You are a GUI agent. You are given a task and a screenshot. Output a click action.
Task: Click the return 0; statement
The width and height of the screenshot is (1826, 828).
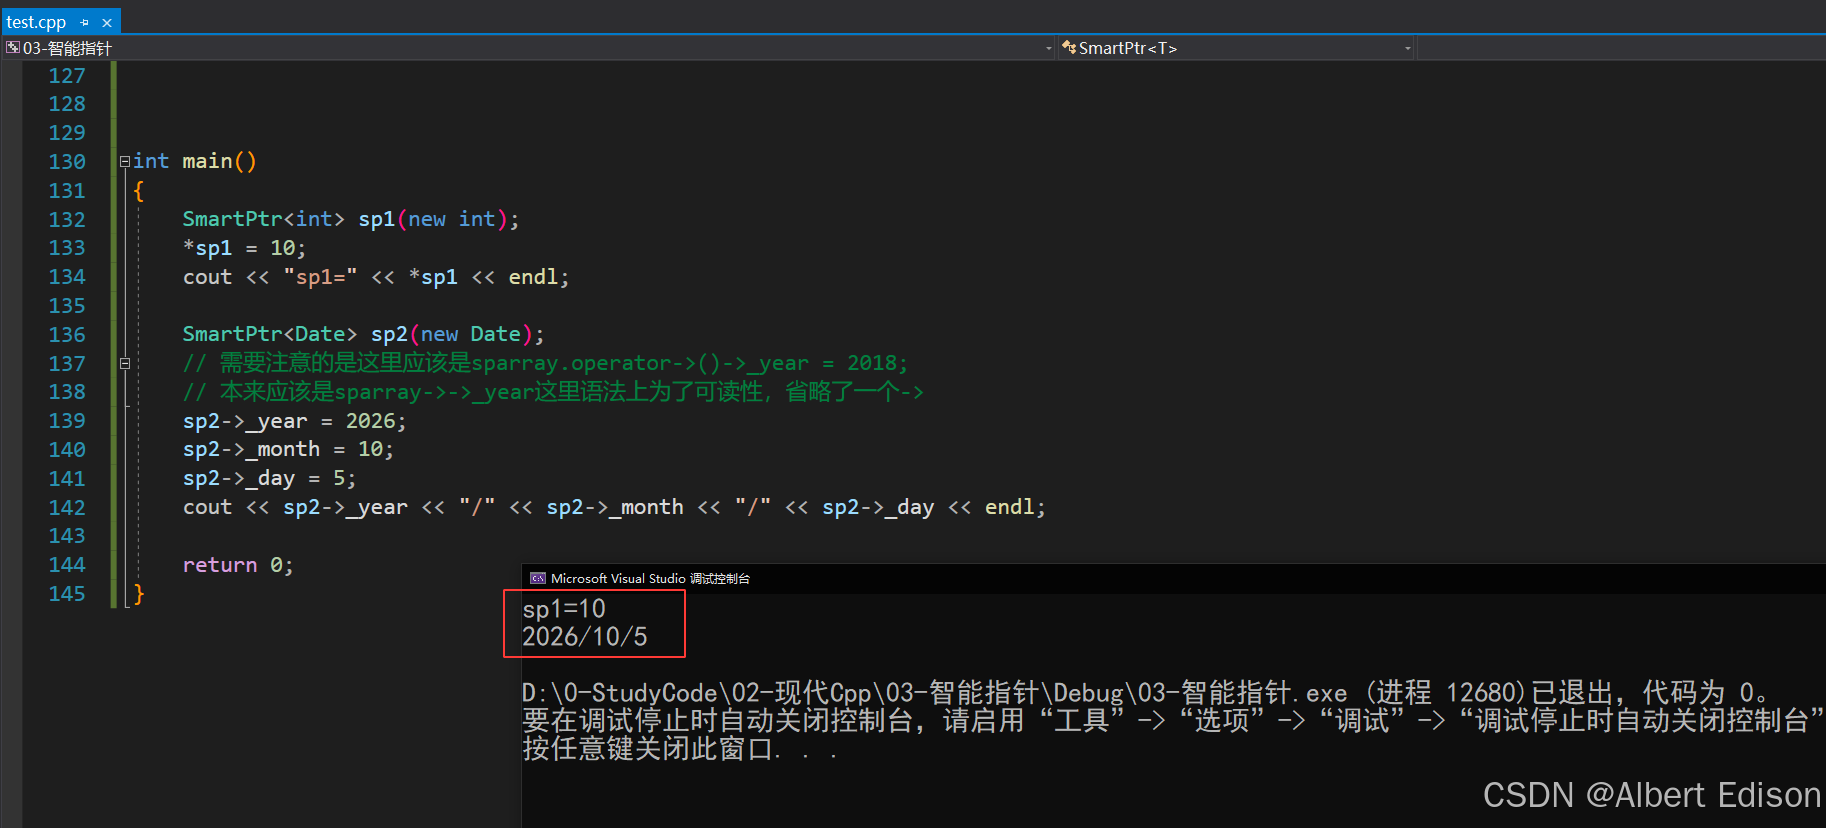pyautogui.click(x=239, y=565)
